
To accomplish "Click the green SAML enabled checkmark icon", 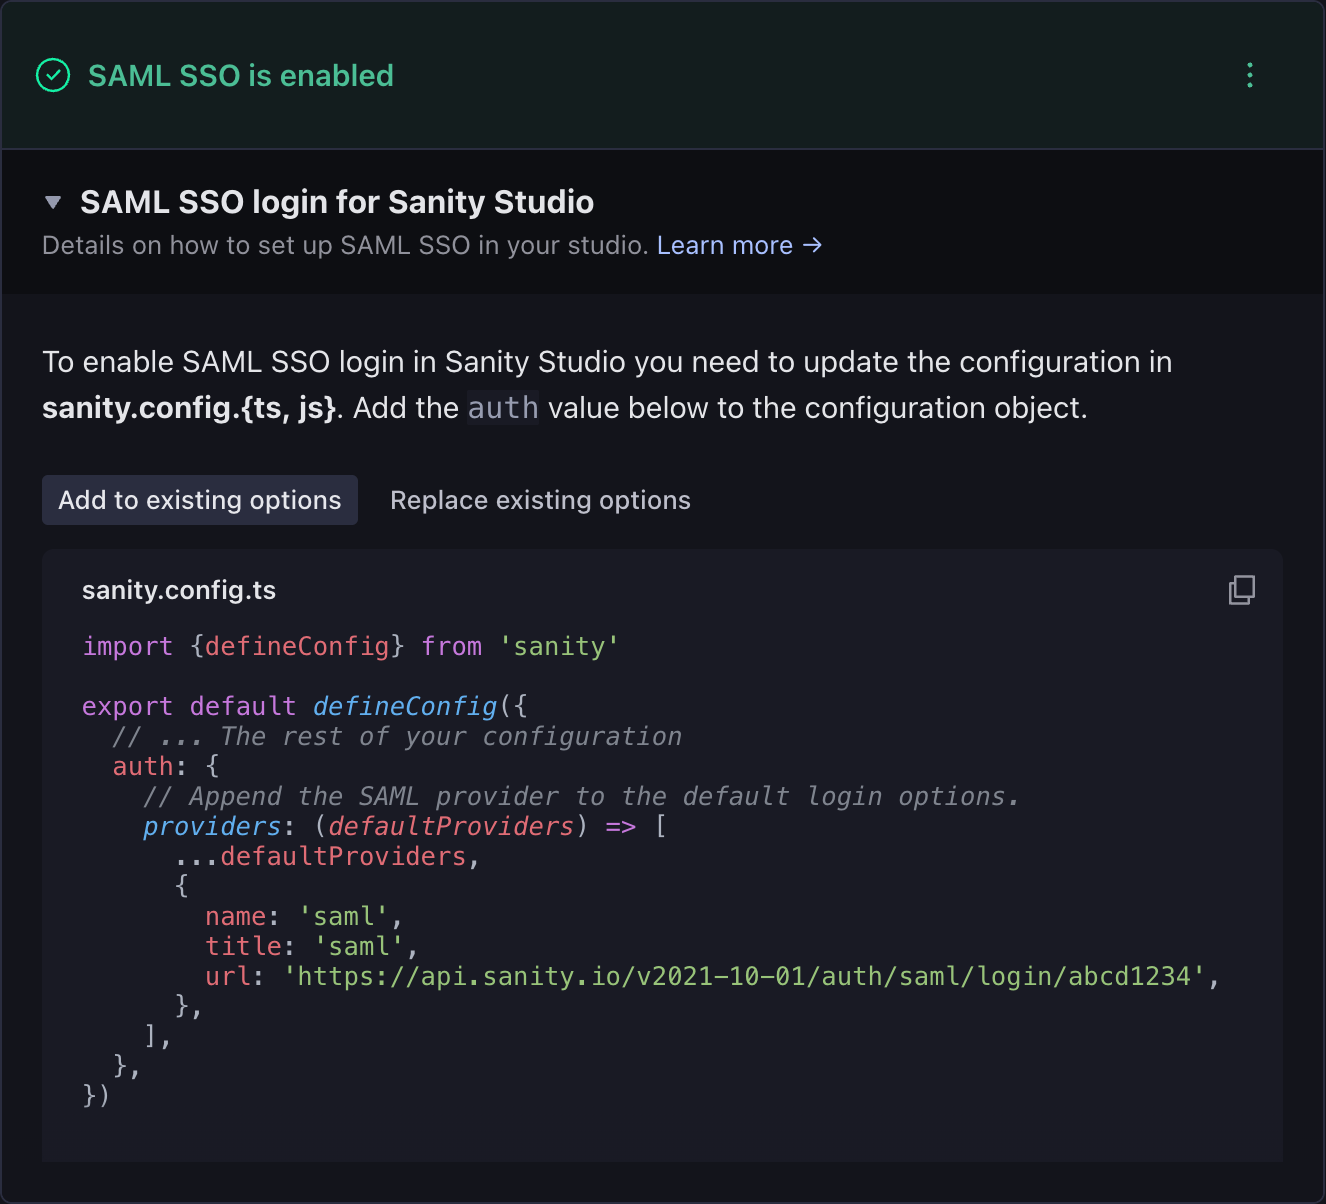I will 53,75.
